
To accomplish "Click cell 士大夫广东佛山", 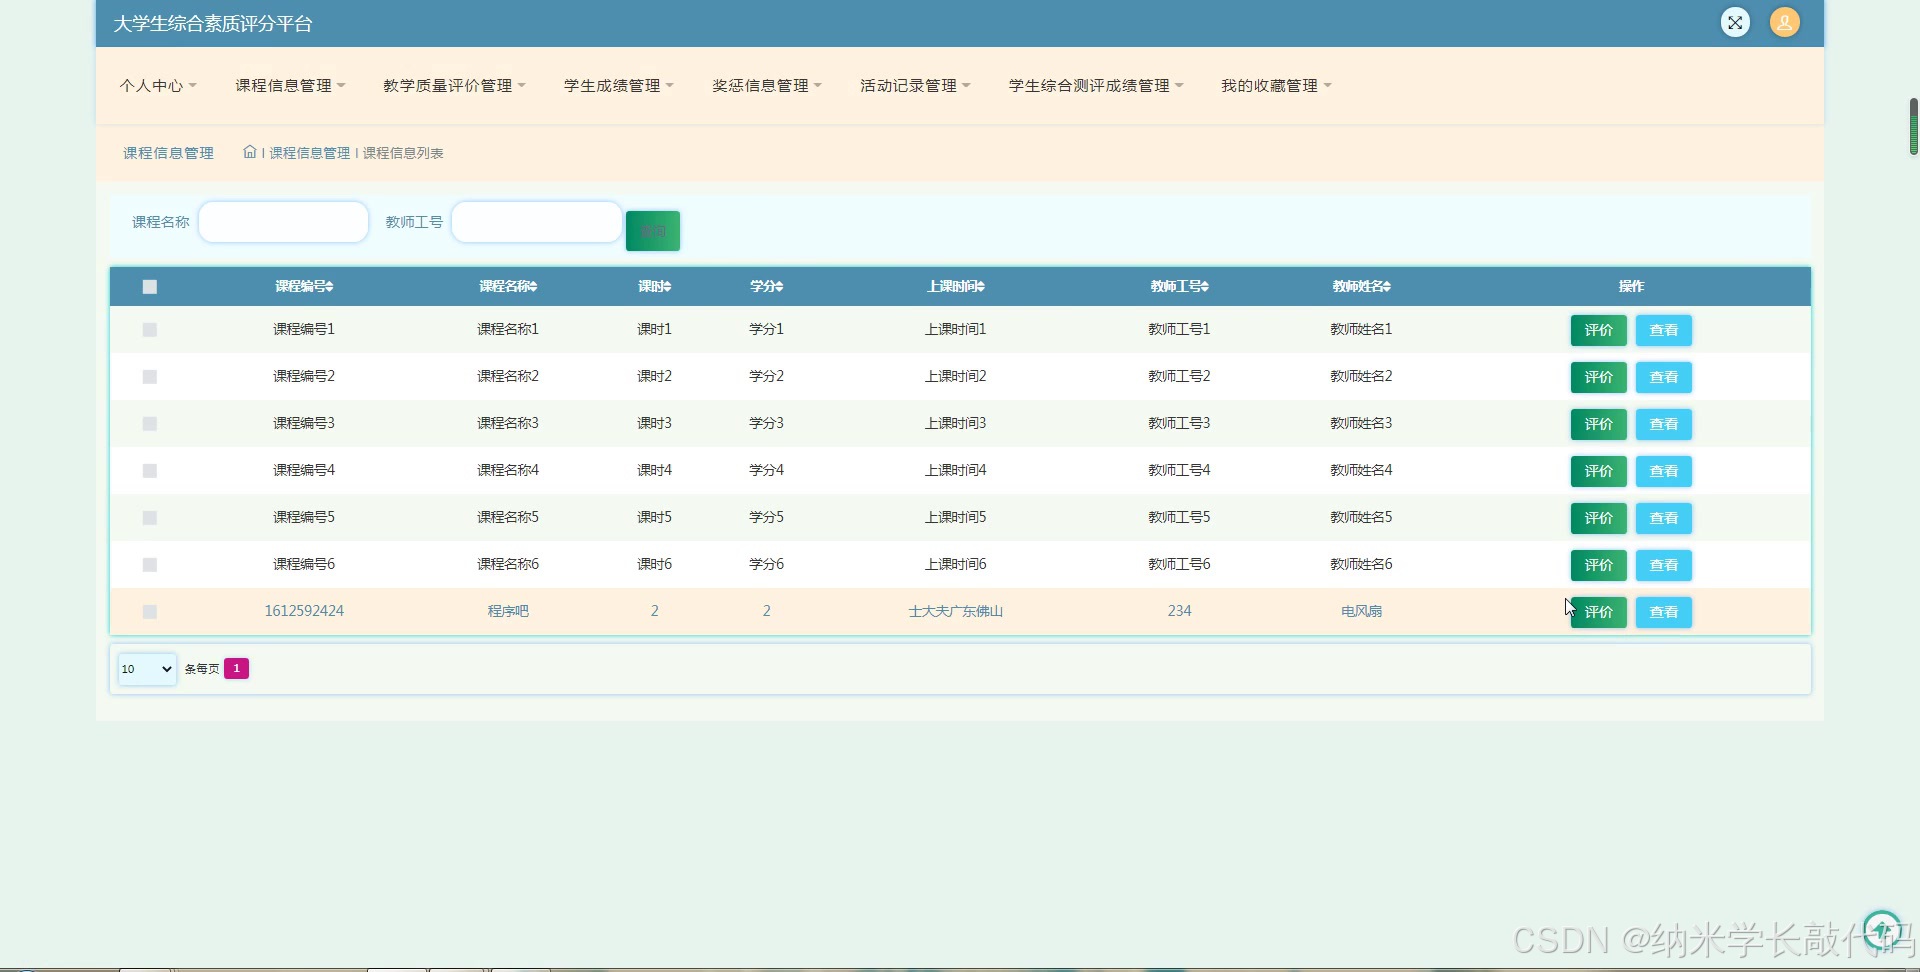I will 956,611.
